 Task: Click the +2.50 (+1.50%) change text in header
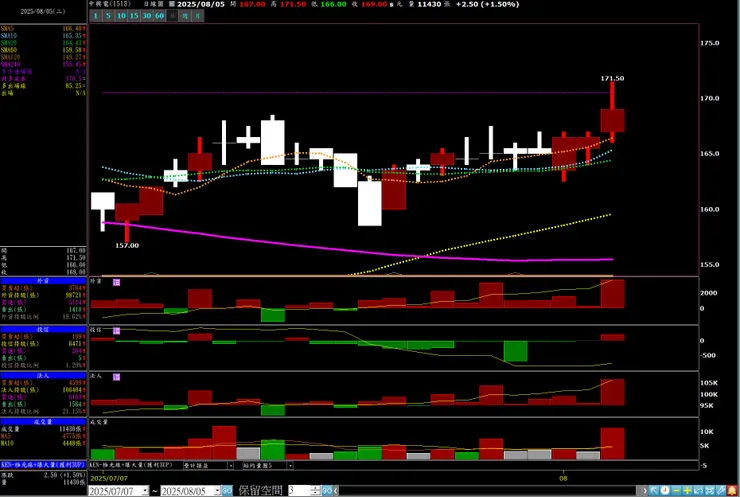click(x=487, y=4)
